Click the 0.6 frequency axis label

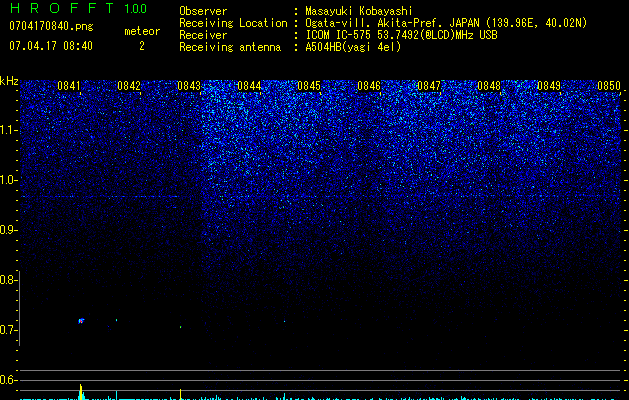[8, 380]
